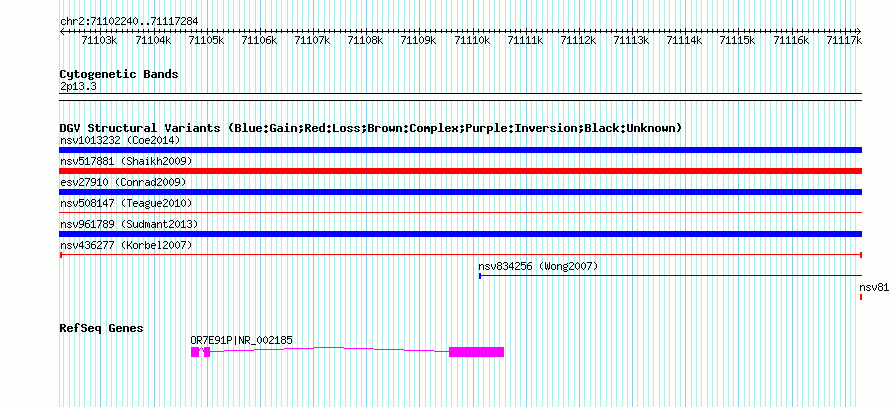The height and width of the screenshot is (407, 890).
Task: Click the 71116k ruler tick label
Action: tap(791, 40)
